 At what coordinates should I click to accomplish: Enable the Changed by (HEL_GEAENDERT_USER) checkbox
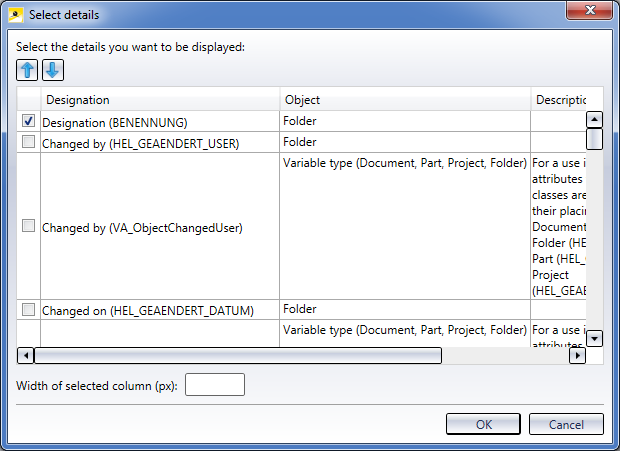point(28,143)
